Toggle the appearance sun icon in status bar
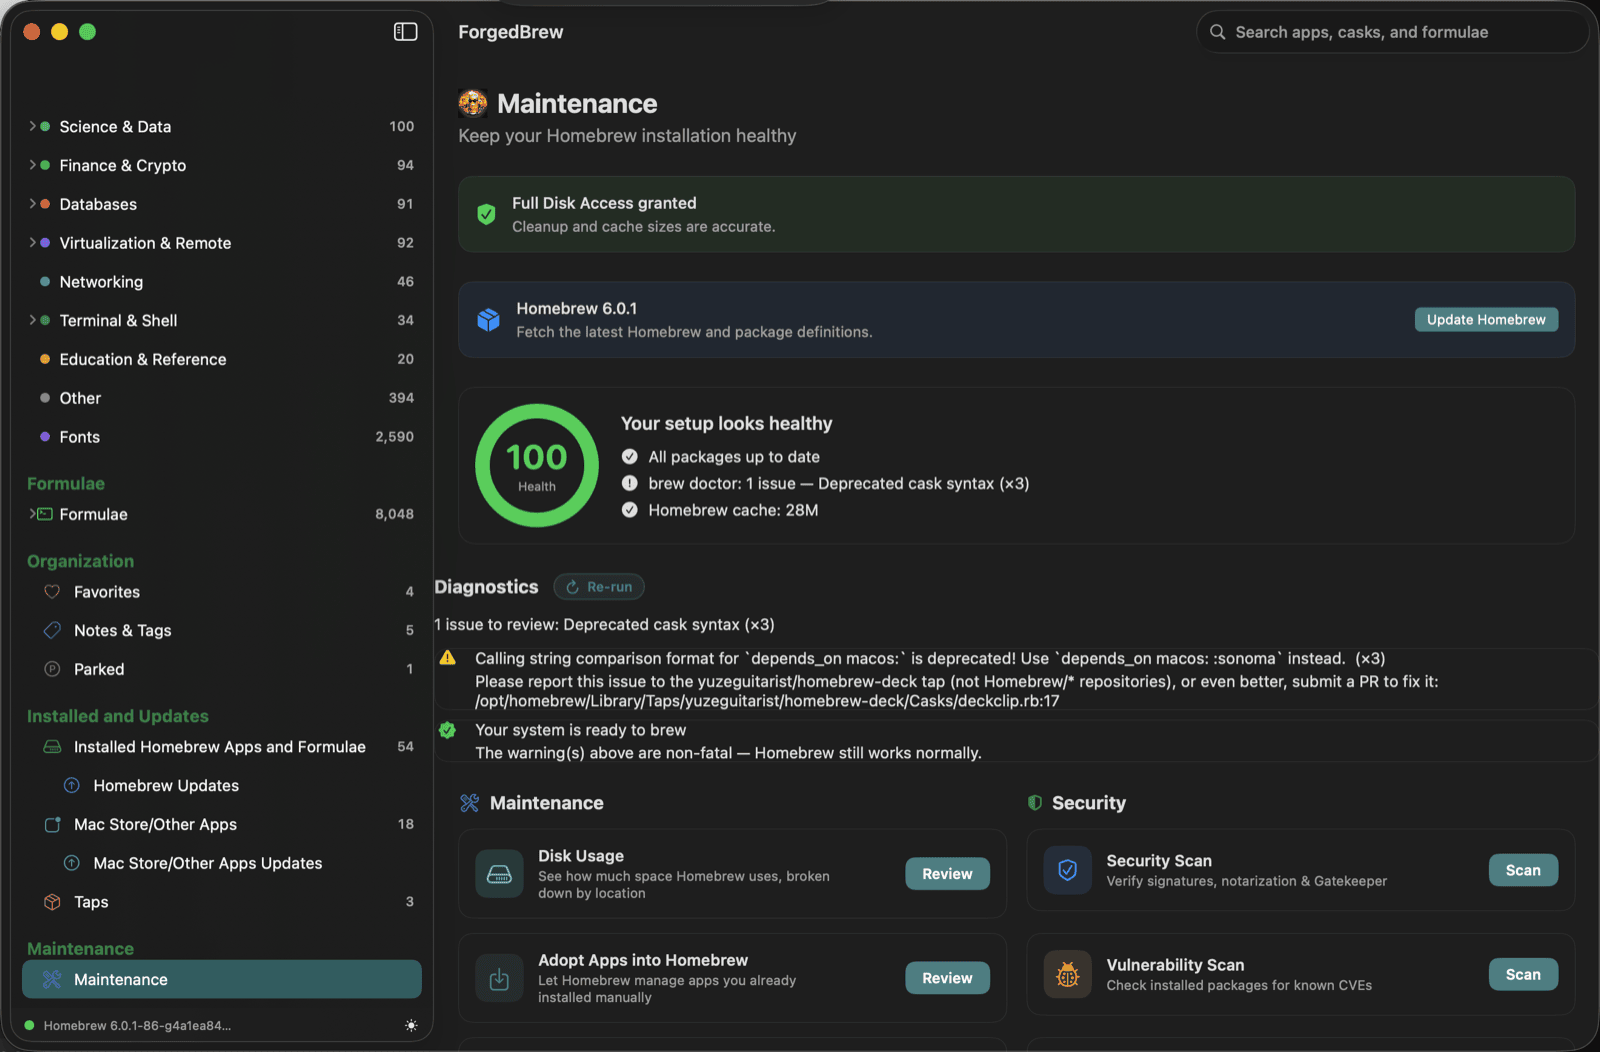The image size is (1600, 1052). [x=411, y=1025]
